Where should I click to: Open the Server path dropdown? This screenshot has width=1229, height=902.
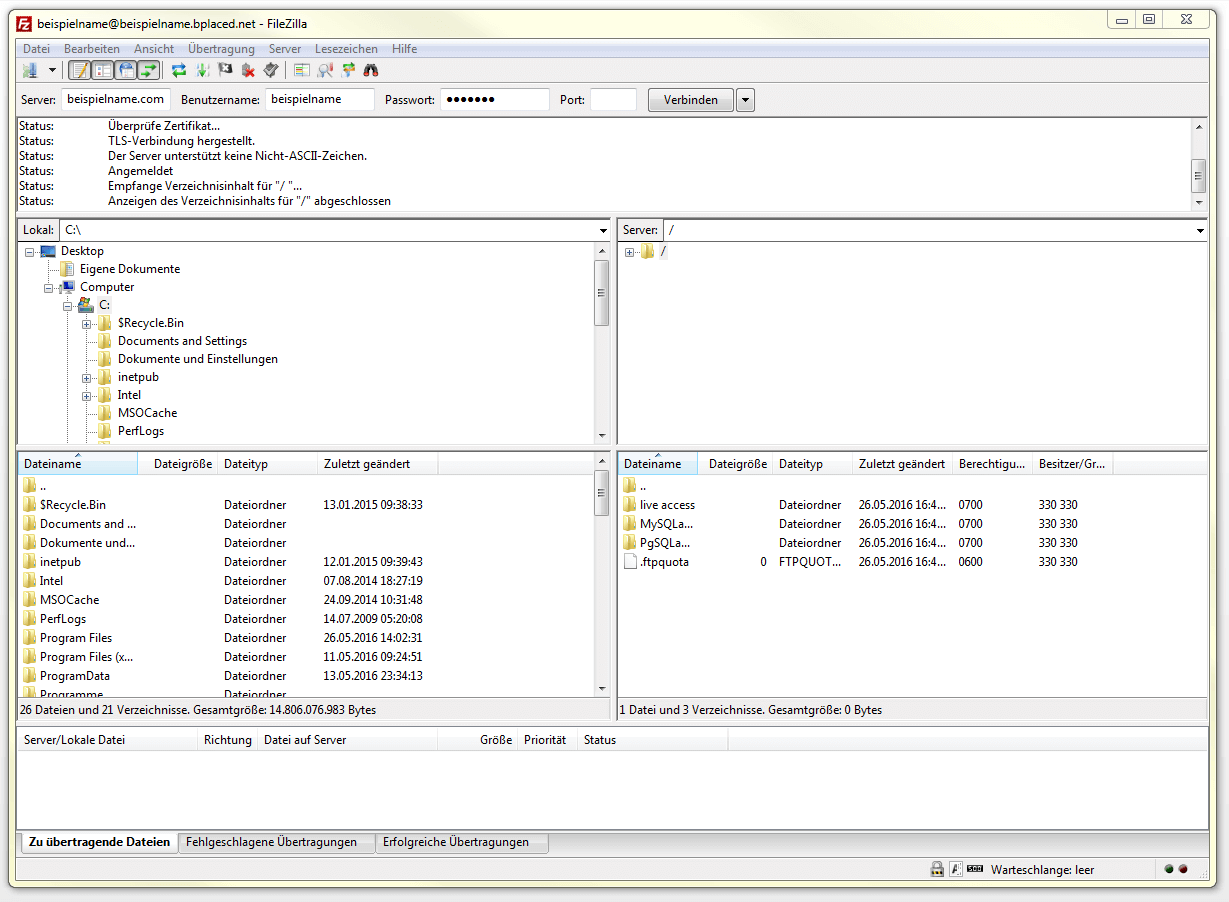[1200, 230]
